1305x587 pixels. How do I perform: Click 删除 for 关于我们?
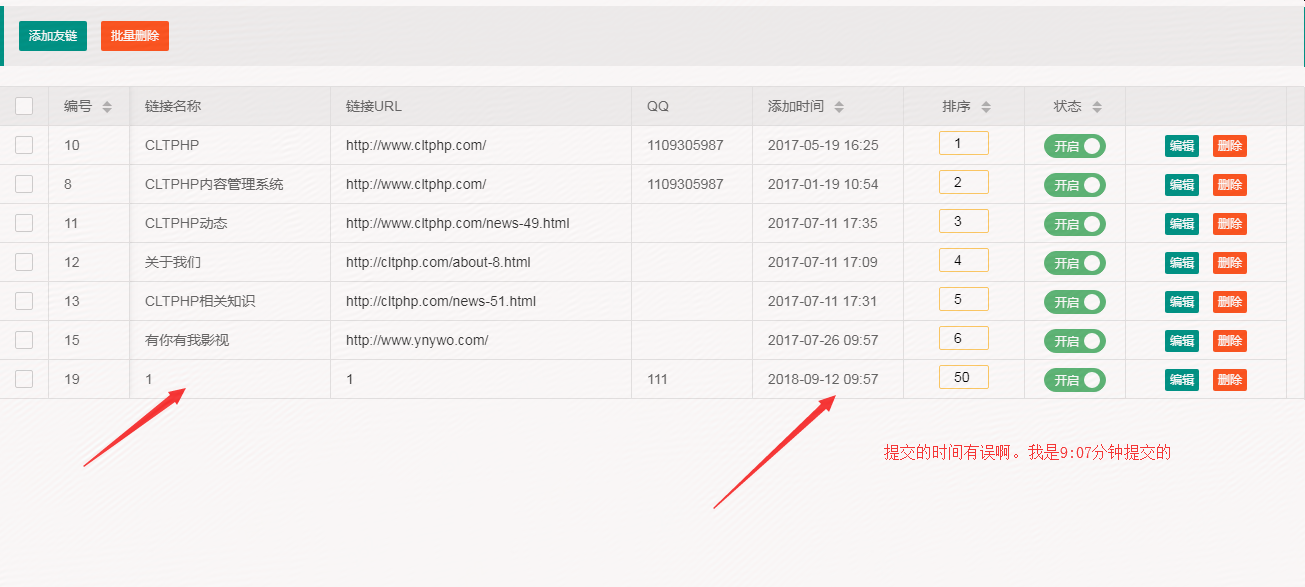1230,263
